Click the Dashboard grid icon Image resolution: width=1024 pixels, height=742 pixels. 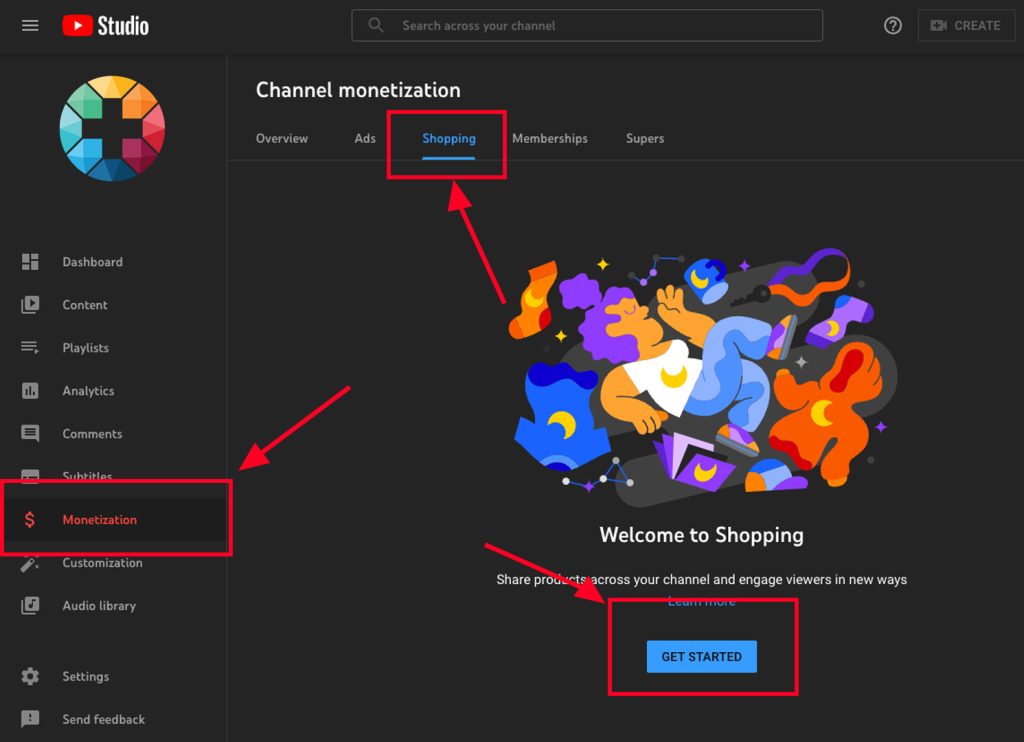pos(30,262)
